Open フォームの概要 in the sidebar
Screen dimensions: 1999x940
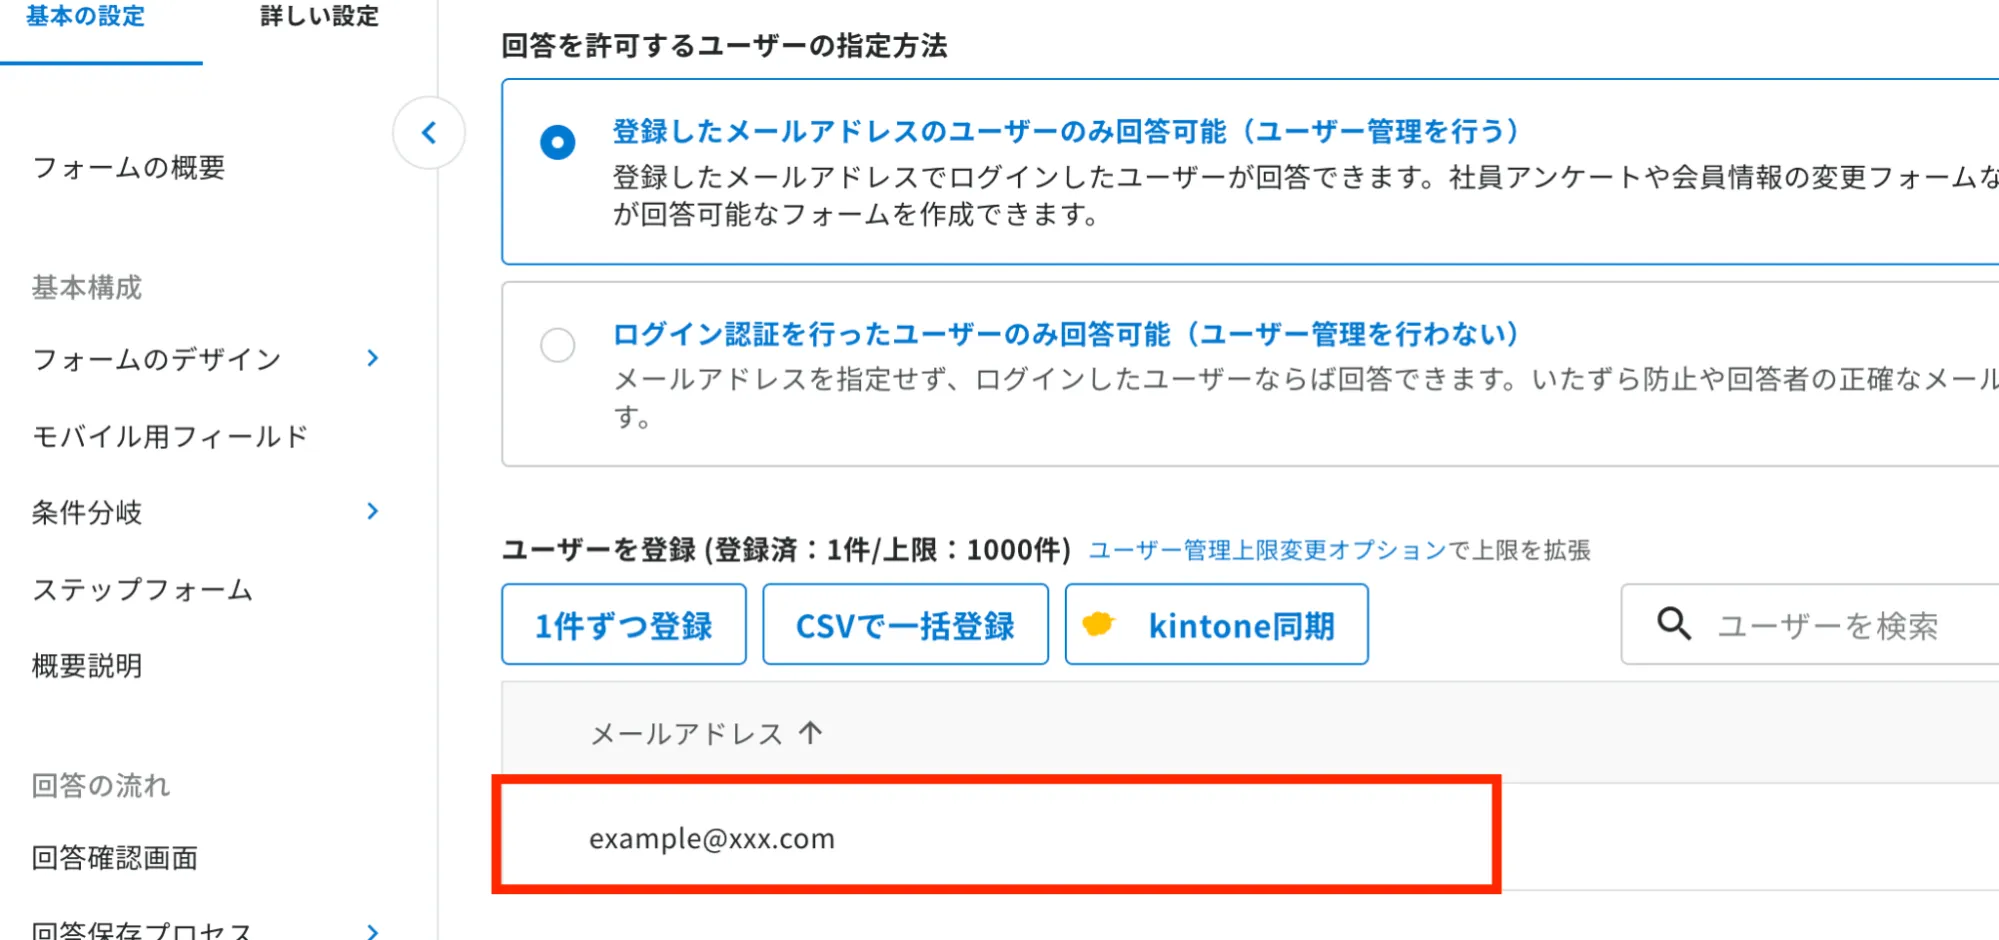[x=129, y=167]
